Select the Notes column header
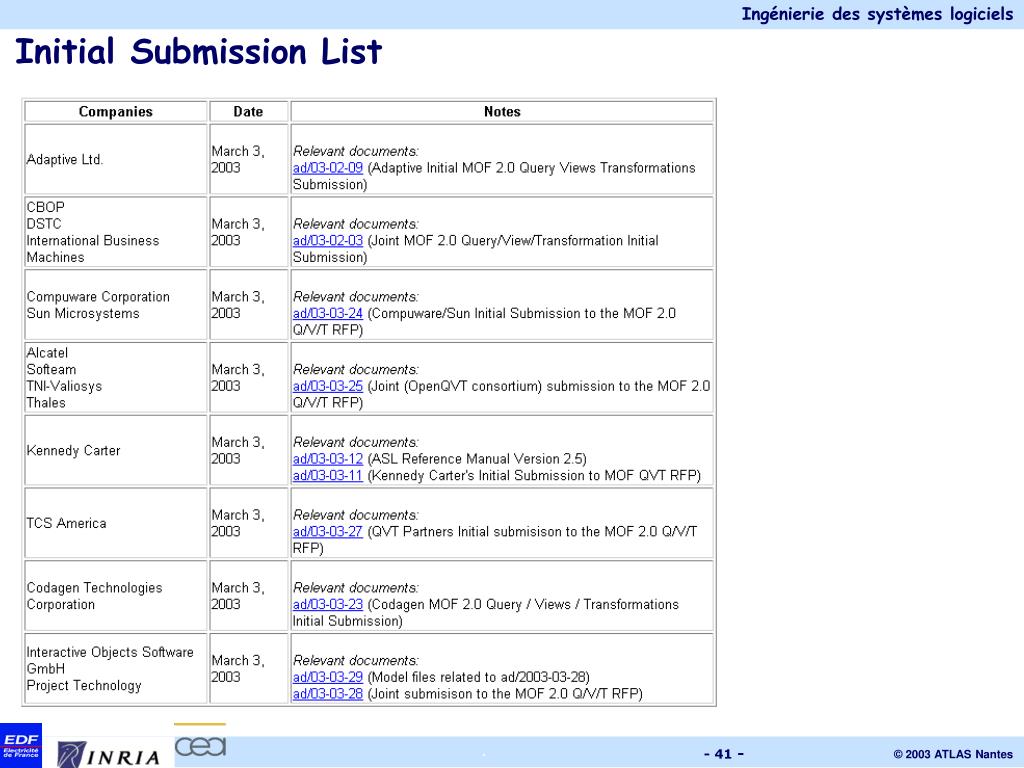The height and width of the screenshot is (768, 1024). pyautogui.click(x=502, y=112)
